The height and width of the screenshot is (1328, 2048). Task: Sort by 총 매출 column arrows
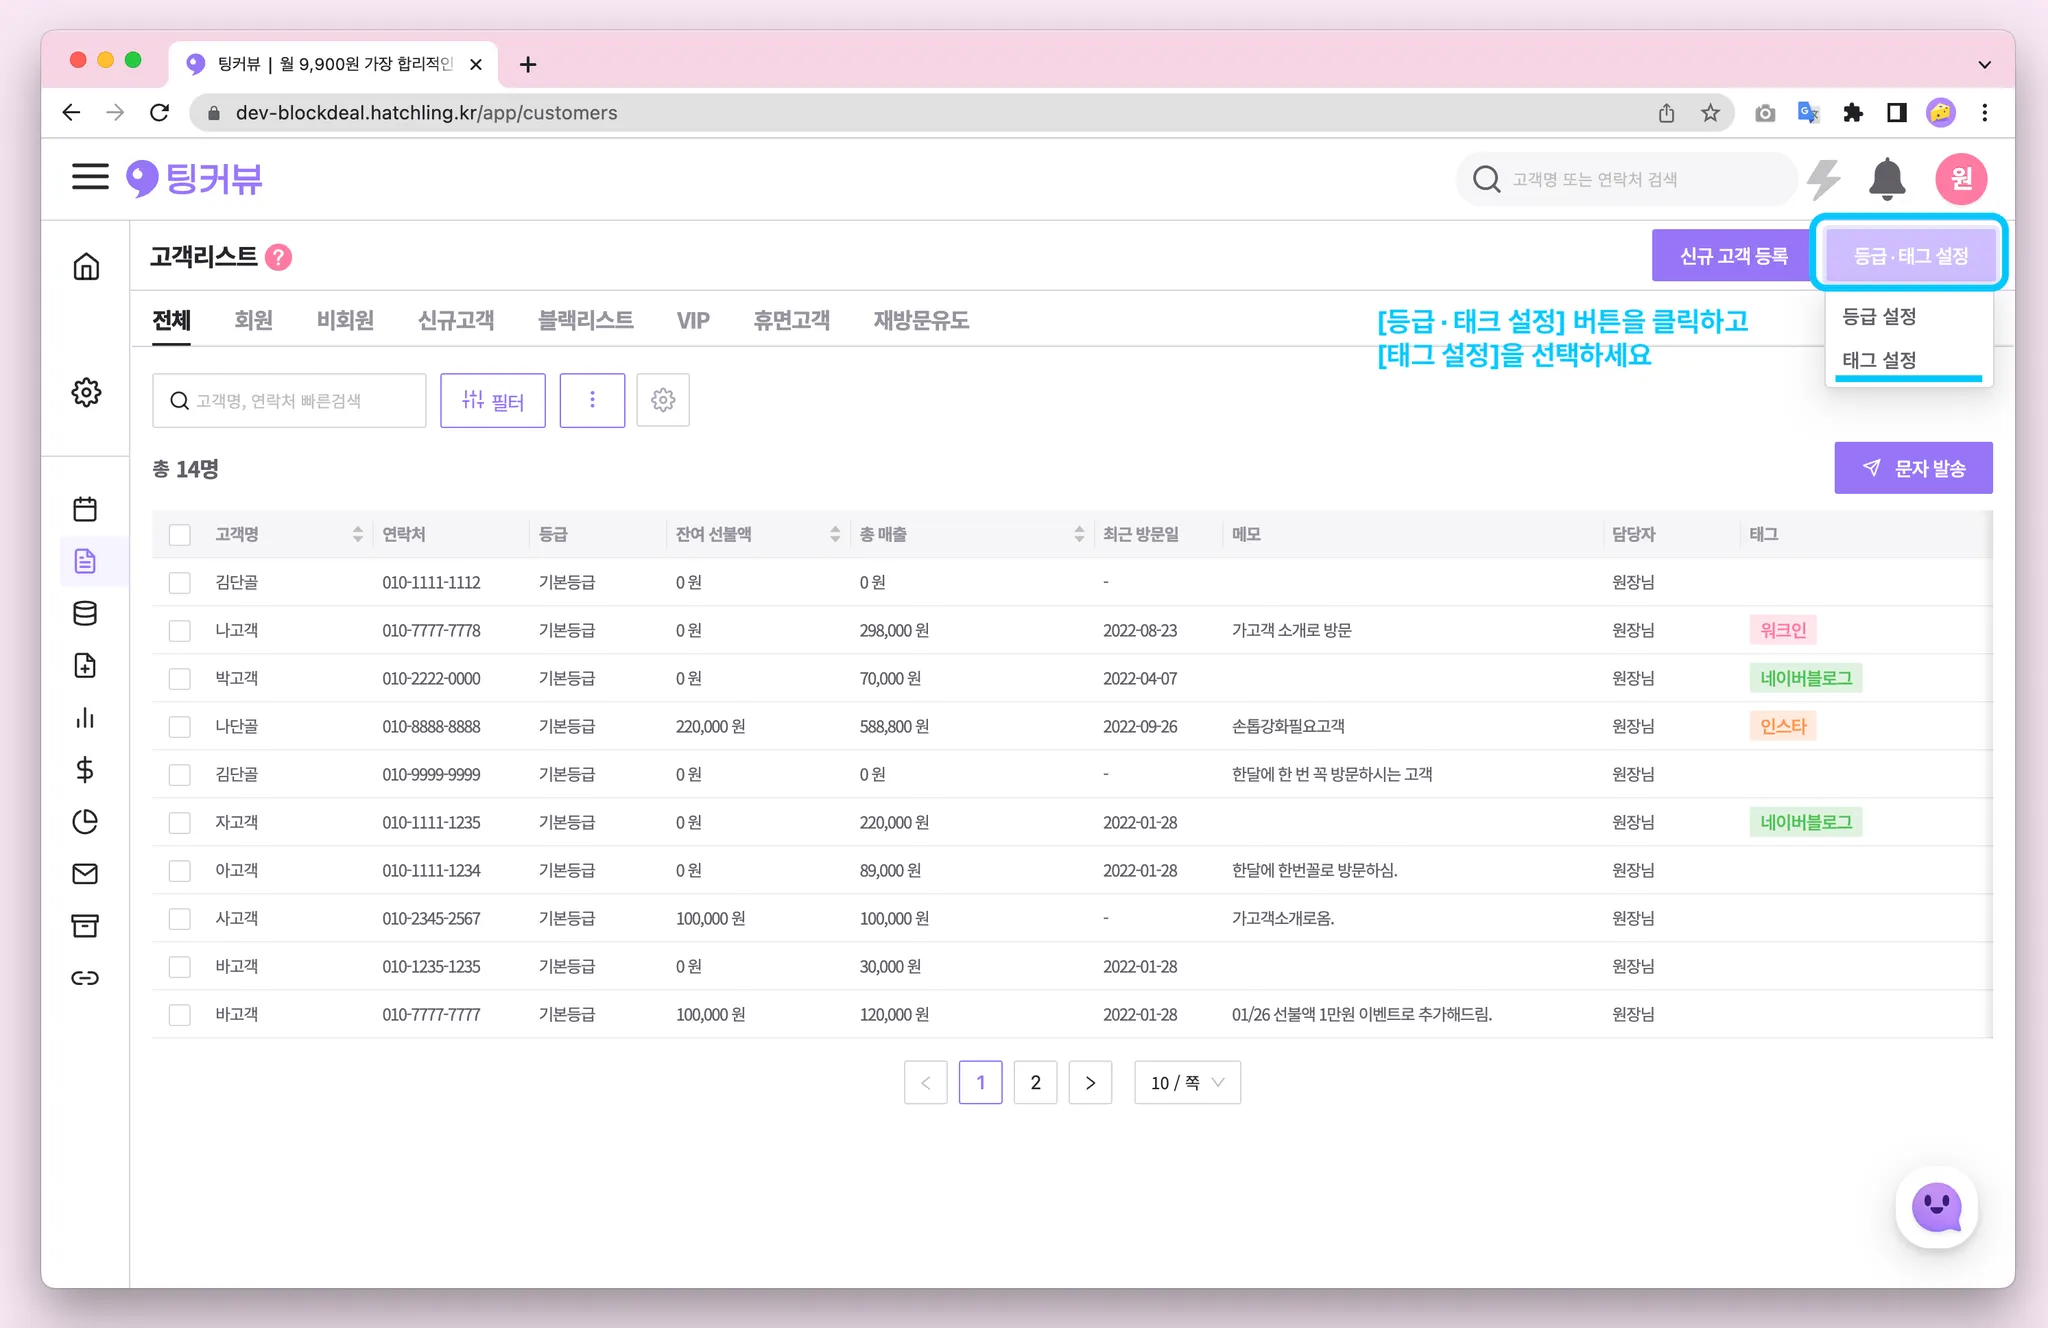point(1079,535)
